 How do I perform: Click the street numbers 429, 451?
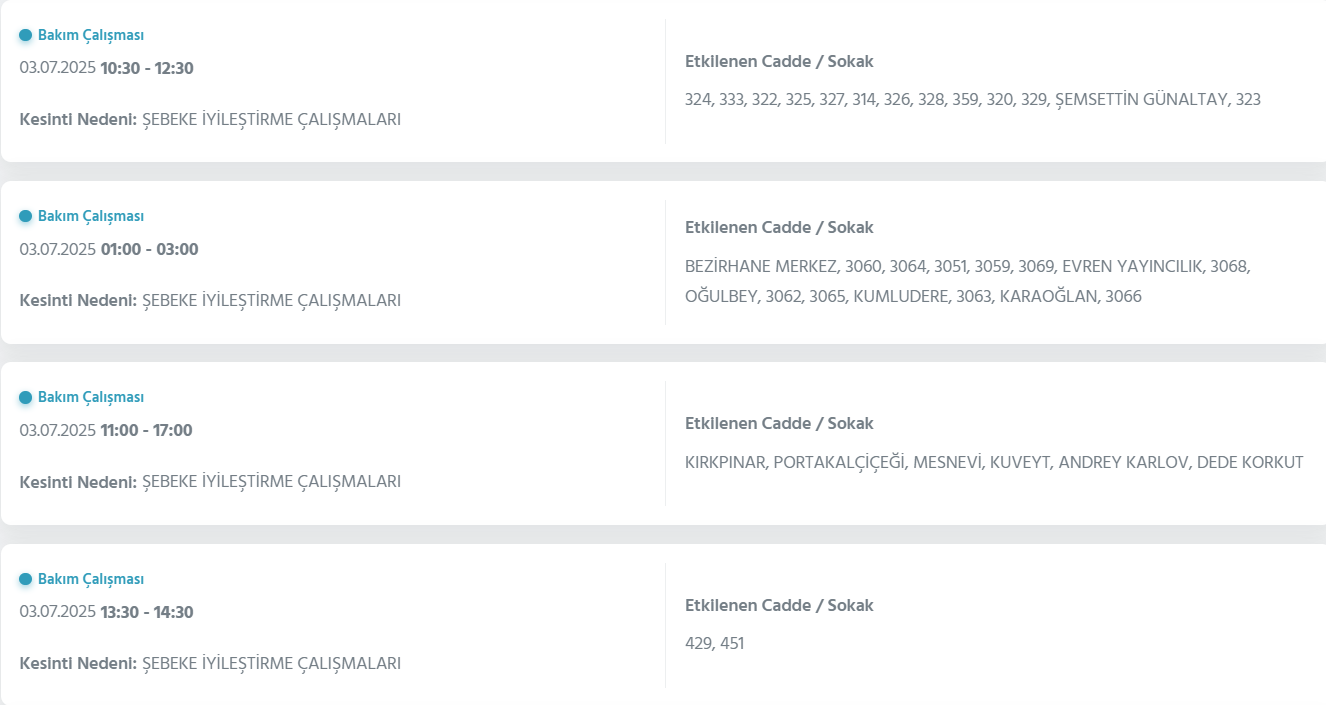714,644
